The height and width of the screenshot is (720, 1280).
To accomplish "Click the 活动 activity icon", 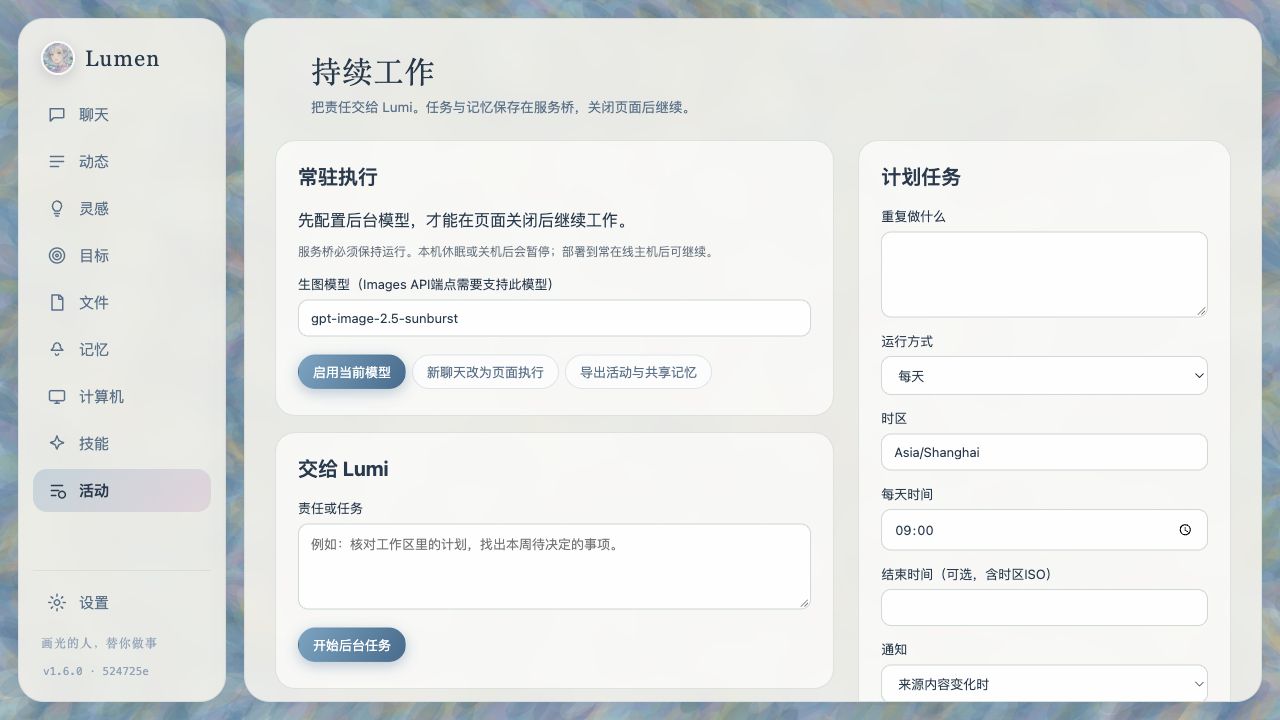I will click(x=57, y=491).
